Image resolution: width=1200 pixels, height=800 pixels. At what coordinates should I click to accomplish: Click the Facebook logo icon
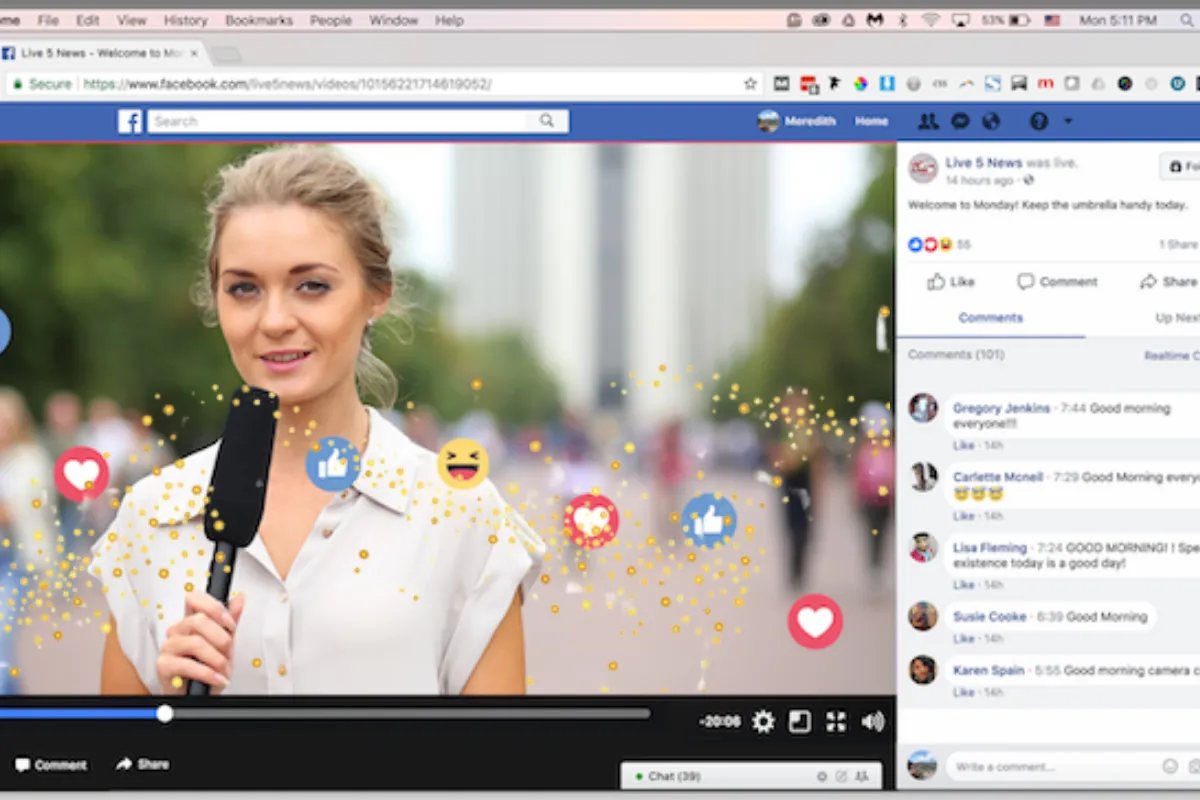pos(130,121)
